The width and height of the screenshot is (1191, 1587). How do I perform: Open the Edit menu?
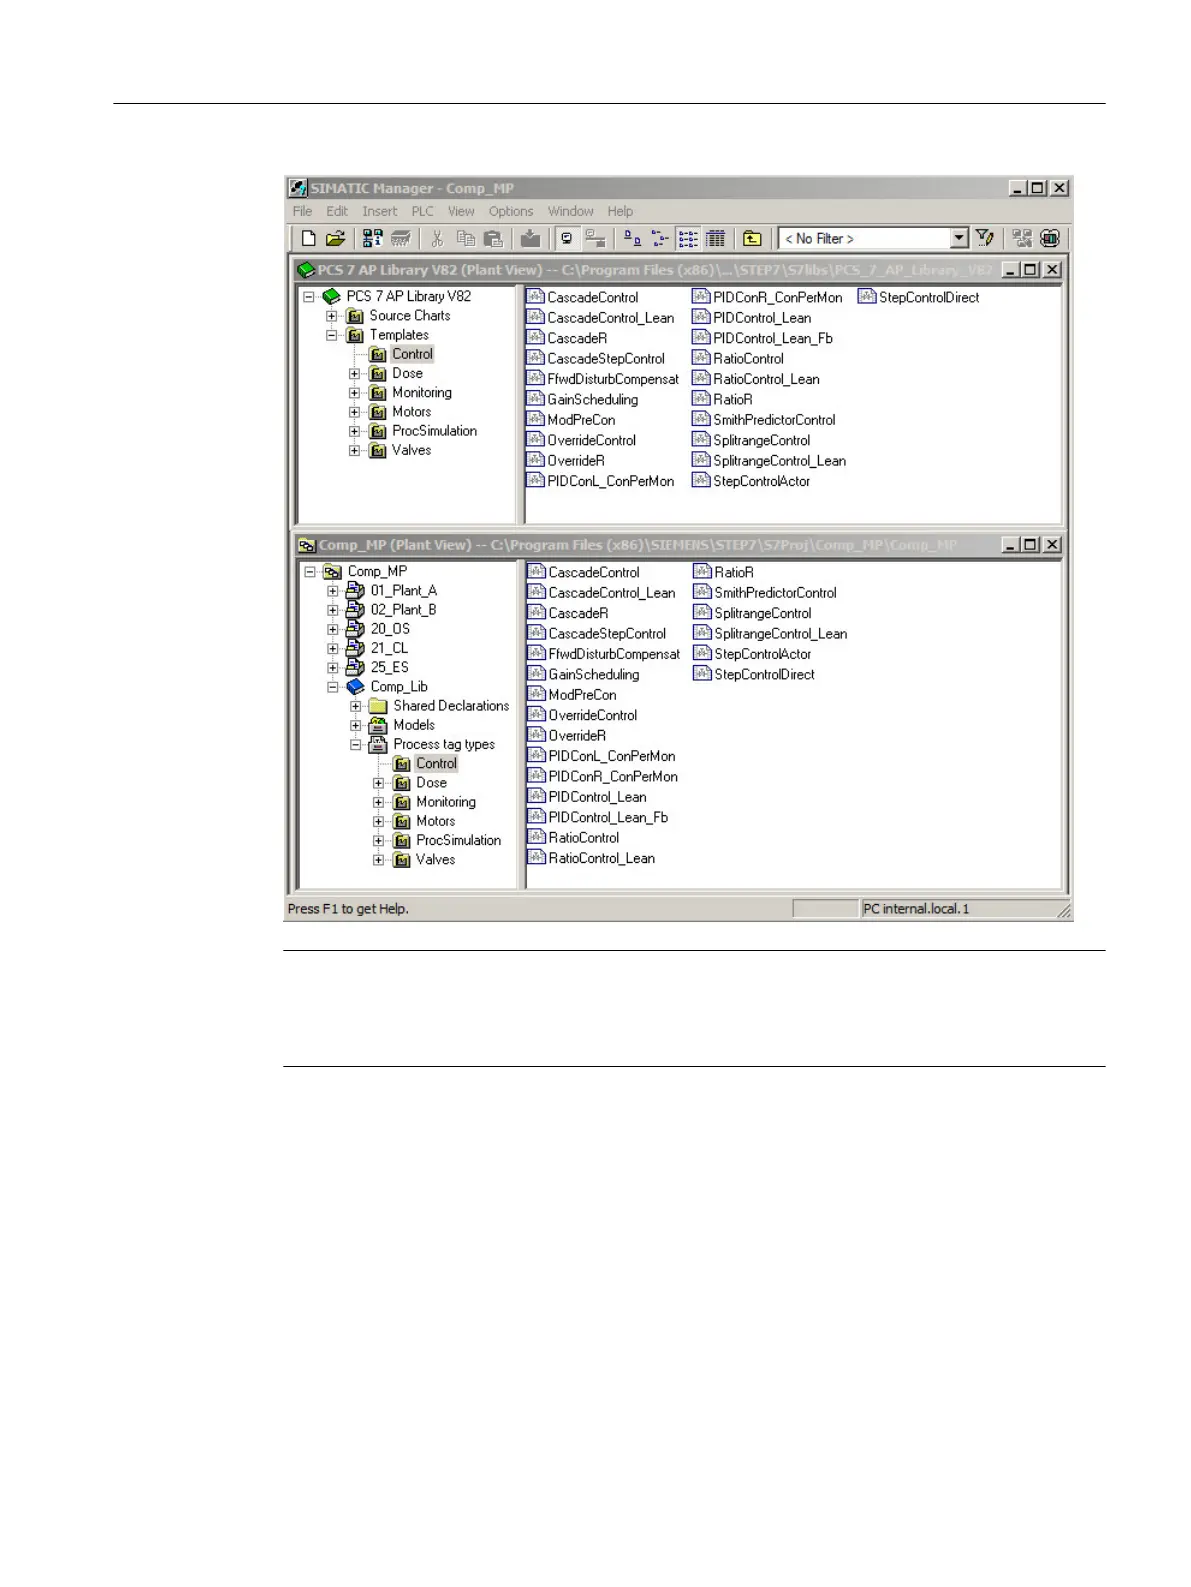(337, 211)
